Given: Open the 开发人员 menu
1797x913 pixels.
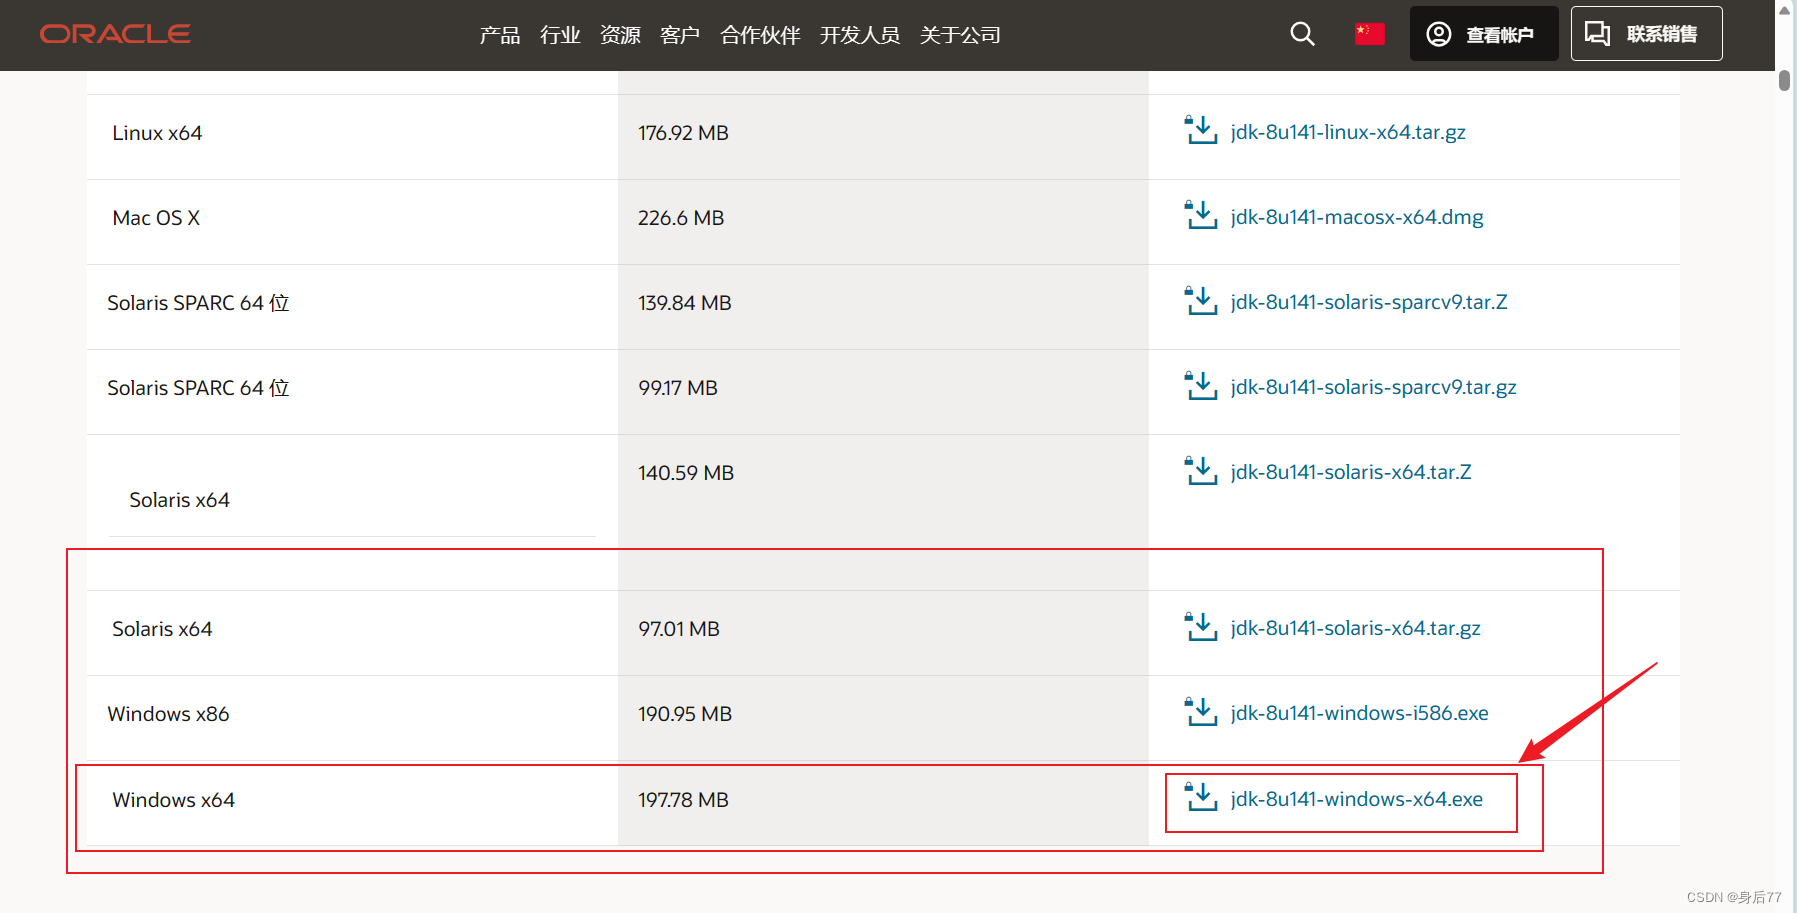Looking at the screenshot, I should click(860, 35).
